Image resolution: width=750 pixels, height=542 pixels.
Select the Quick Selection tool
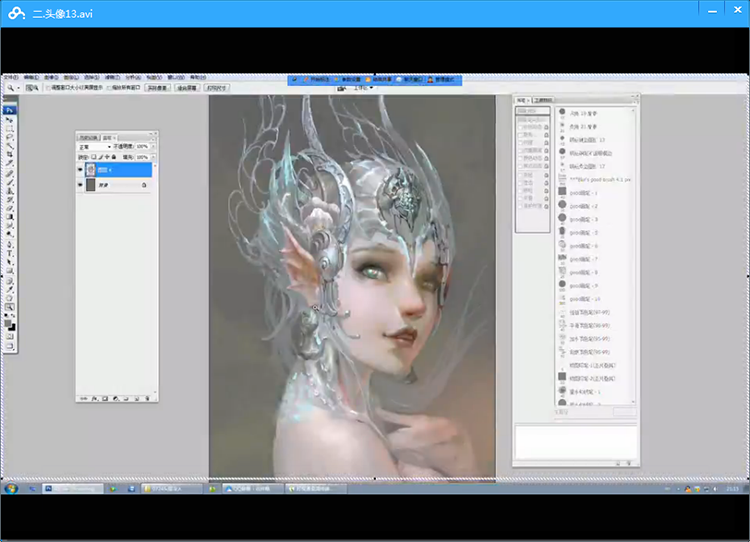pos(10,146)
